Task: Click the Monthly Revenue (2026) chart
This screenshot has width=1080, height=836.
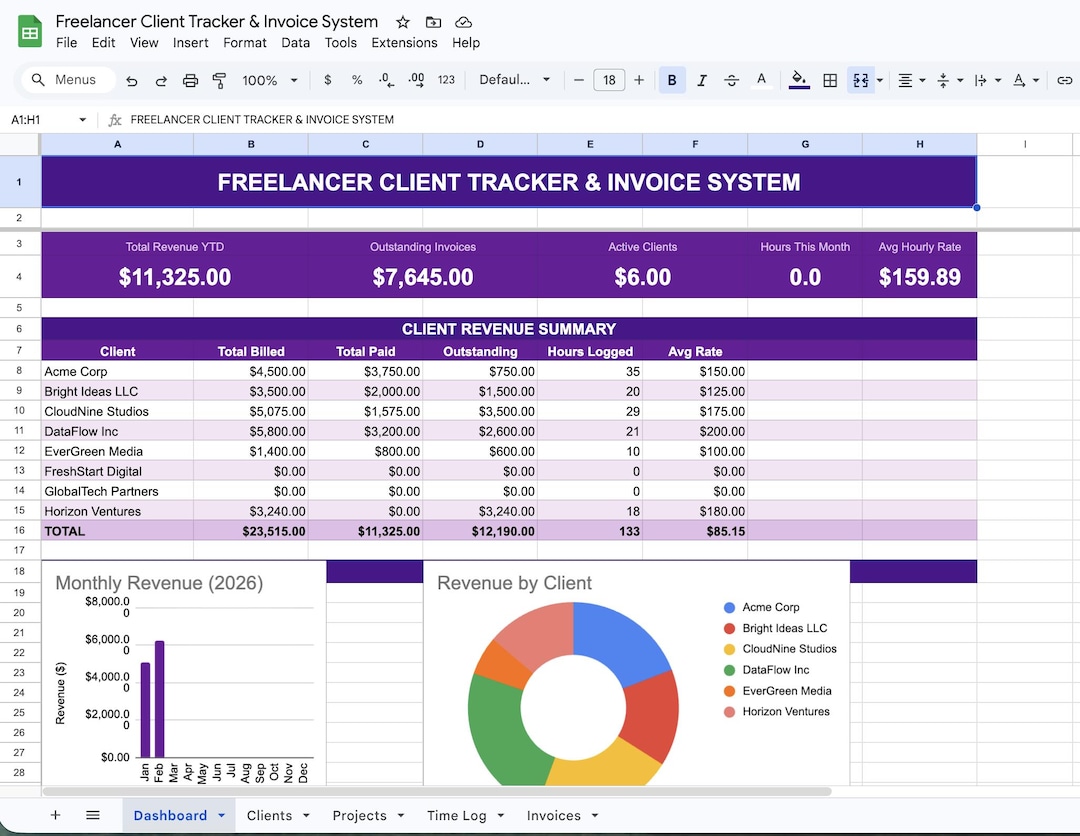Action: (184, 673)
